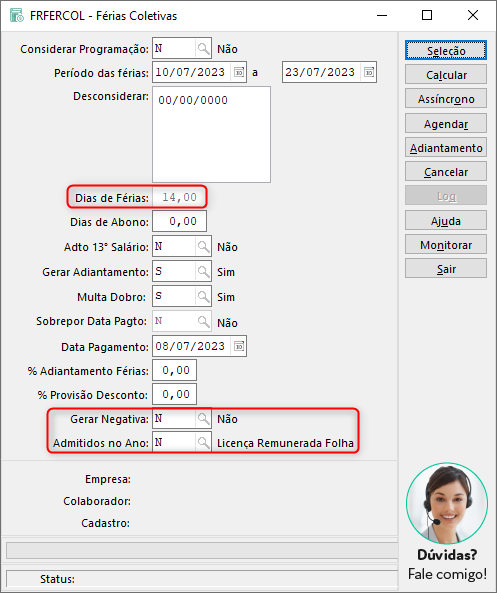Click the 'Fale comigo!' text
The width and height of the screenshot is (497, 593).
(447, 574)
